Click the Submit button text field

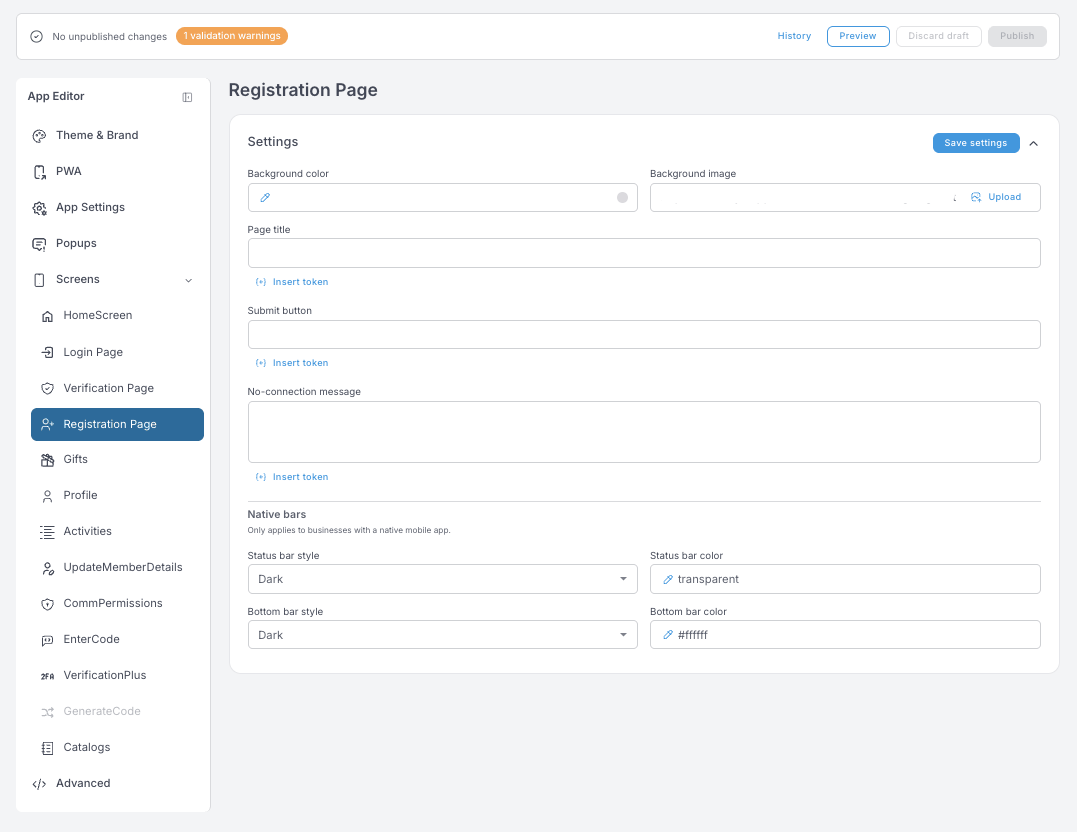(x=644, y=335)
